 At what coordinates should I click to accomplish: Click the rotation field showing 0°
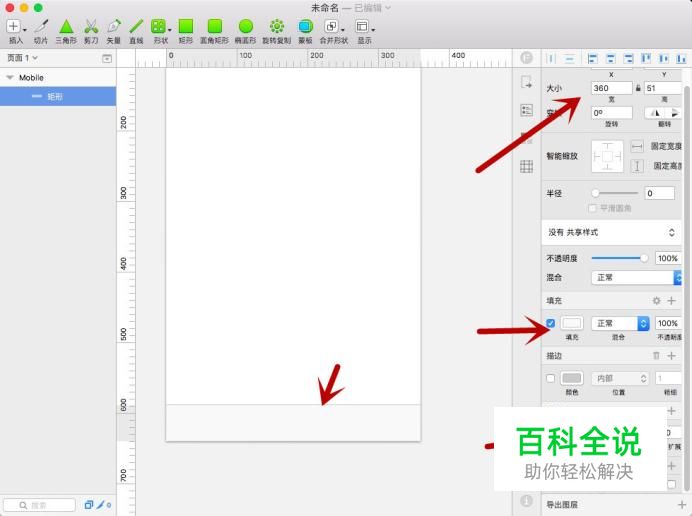pos(612,113)
